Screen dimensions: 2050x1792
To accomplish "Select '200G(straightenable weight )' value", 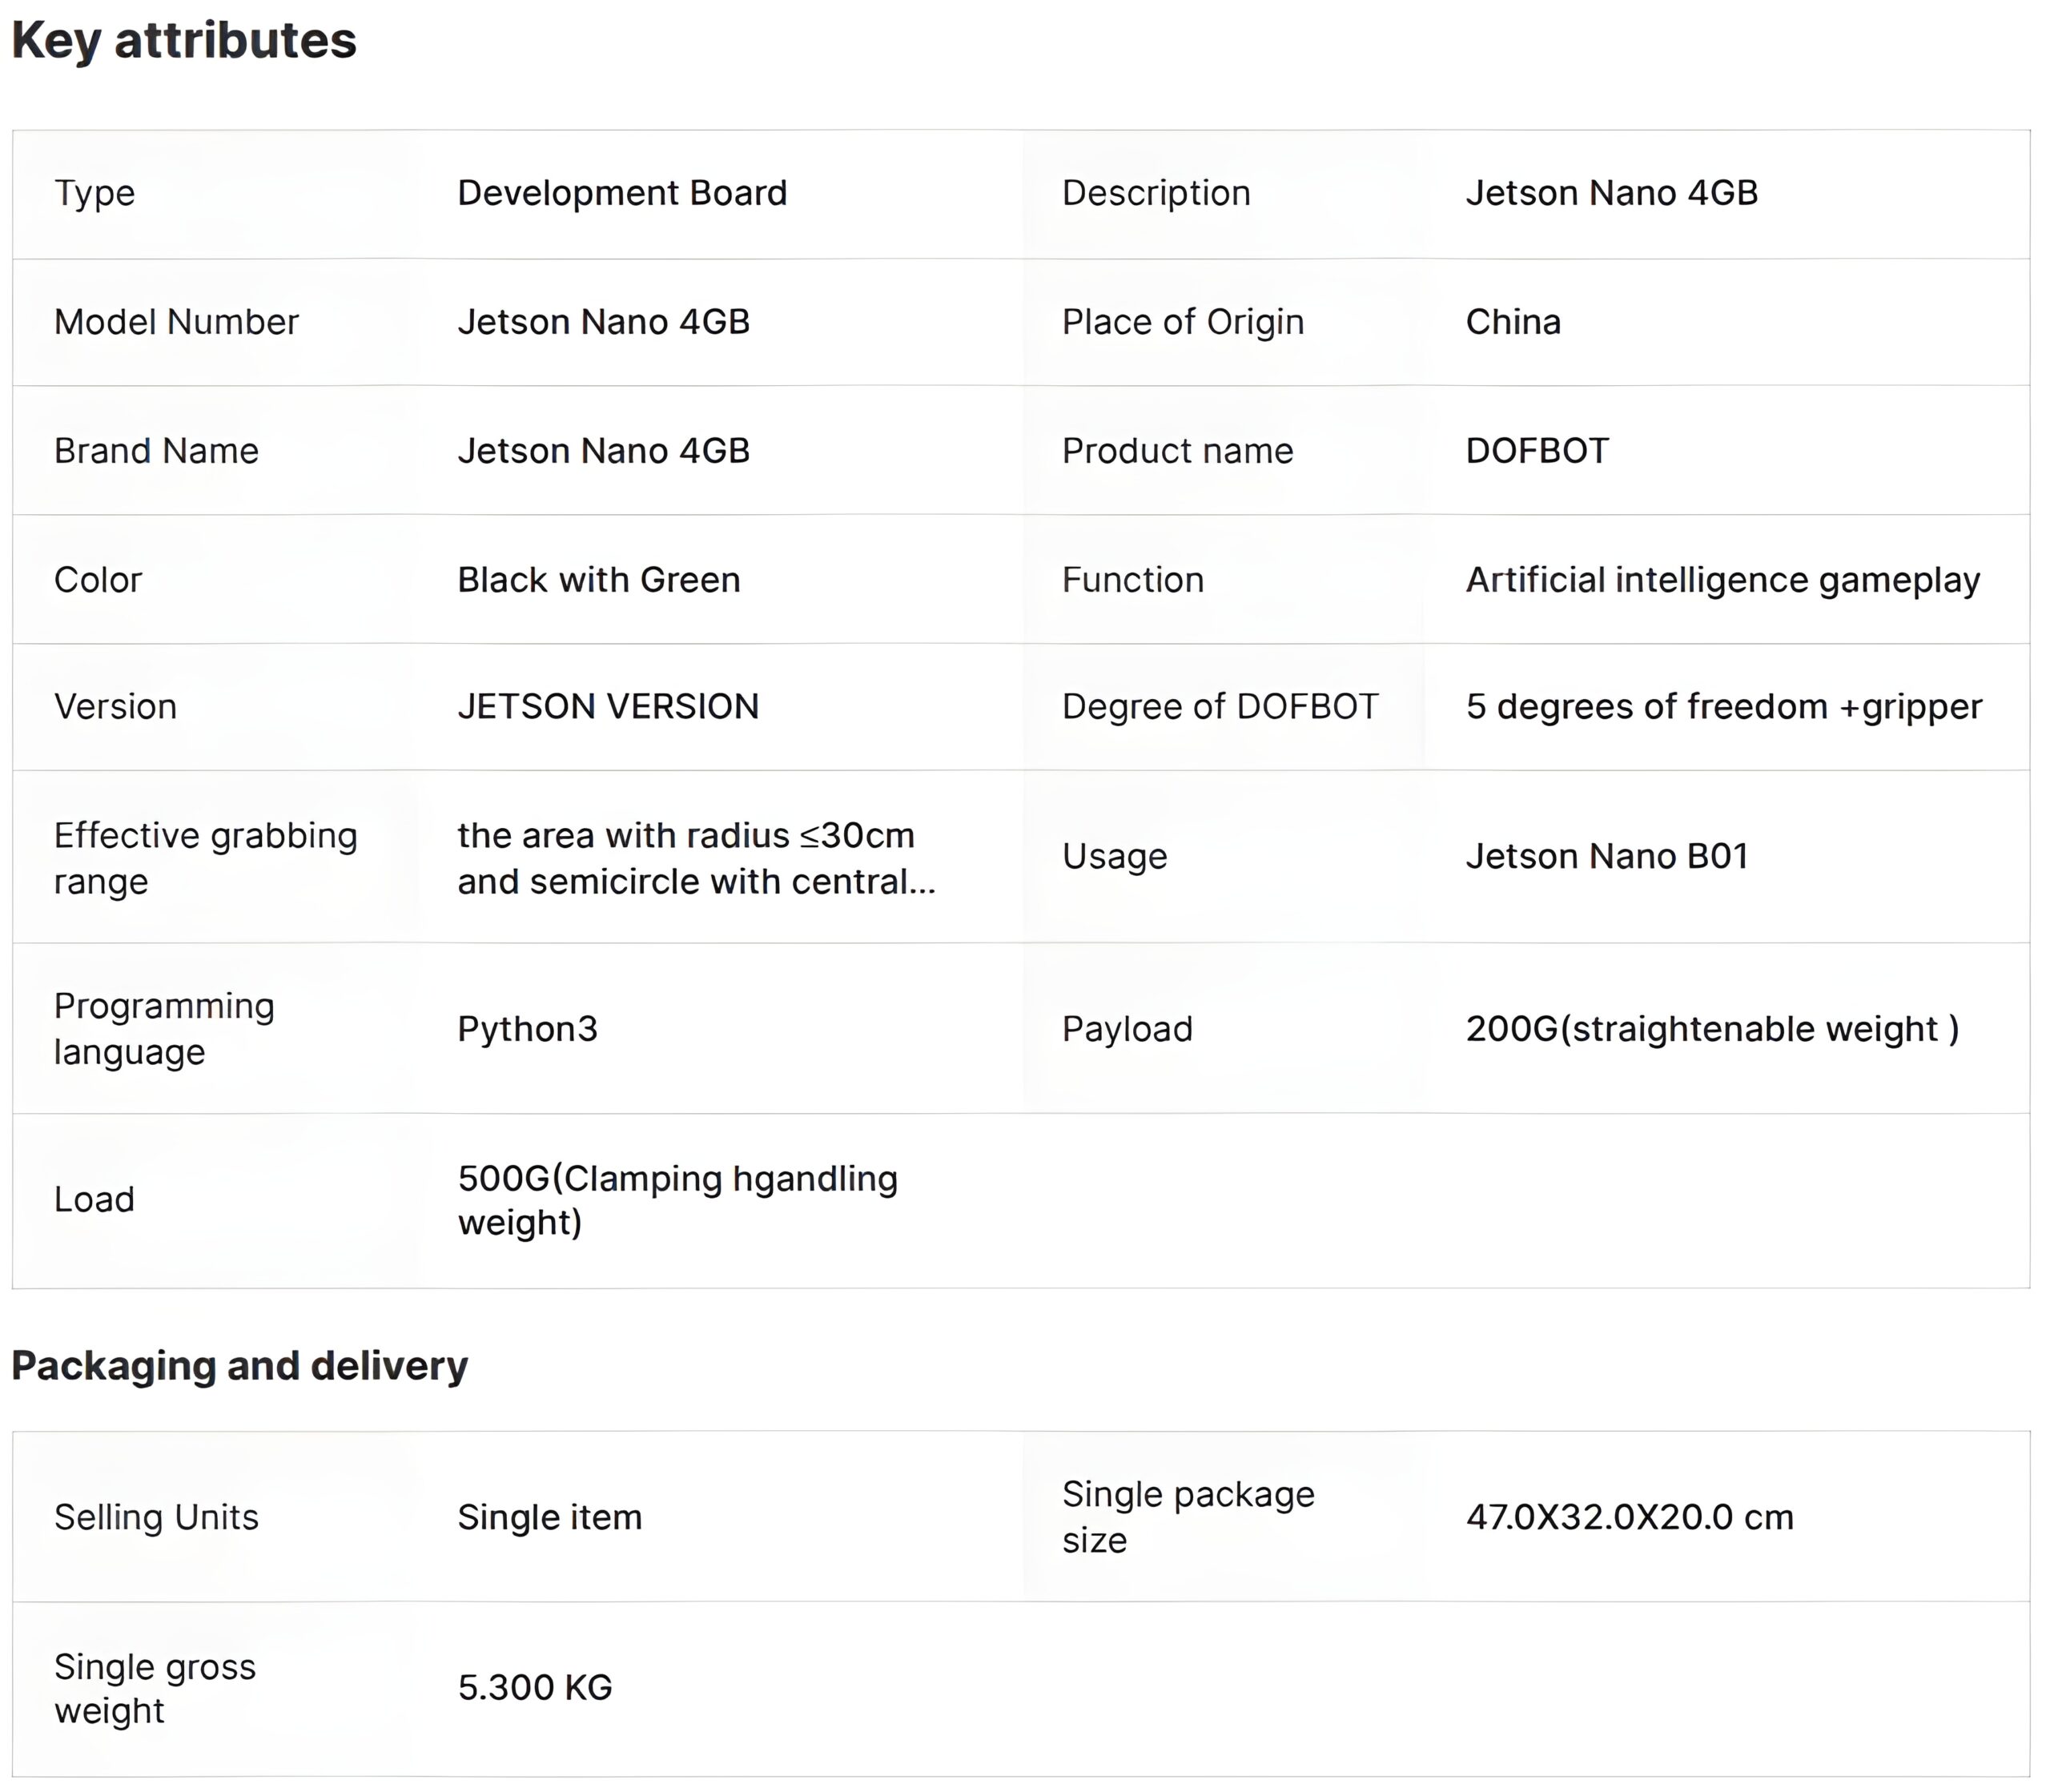I will (x=1712, y=1029).
